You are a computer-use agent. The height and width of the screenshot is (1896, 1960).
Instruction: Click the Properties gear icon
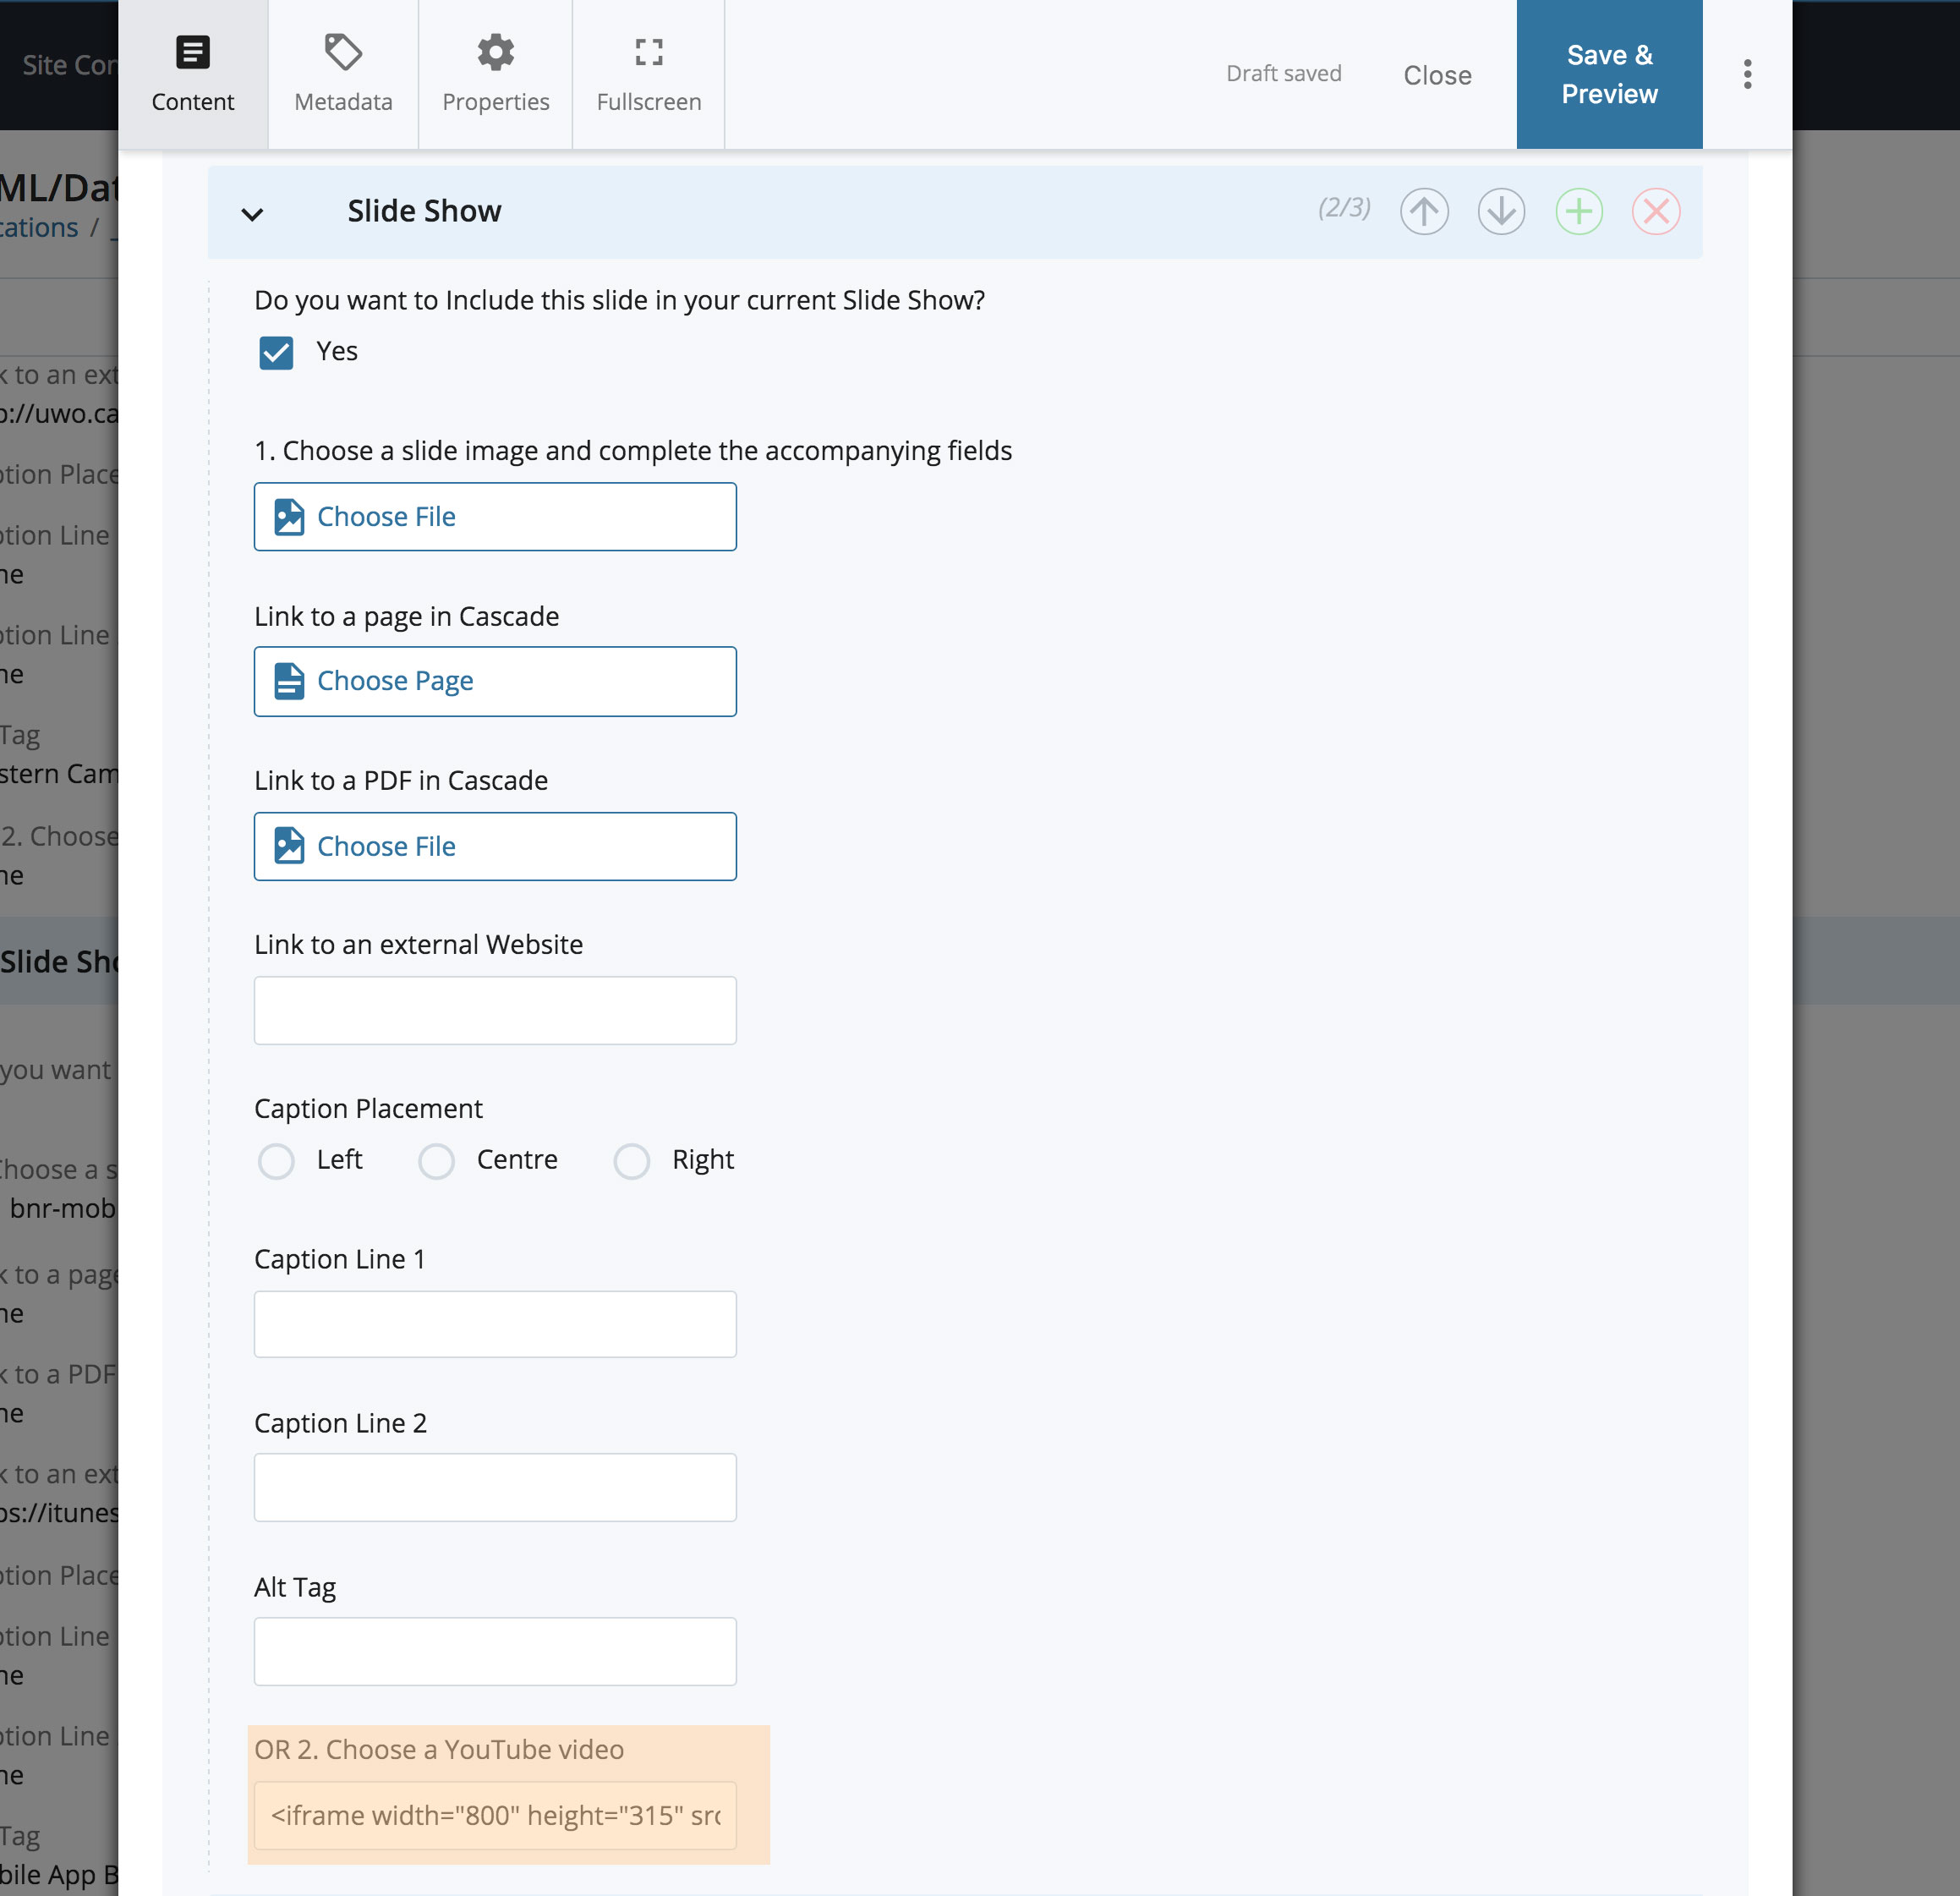tap(495, 51)
